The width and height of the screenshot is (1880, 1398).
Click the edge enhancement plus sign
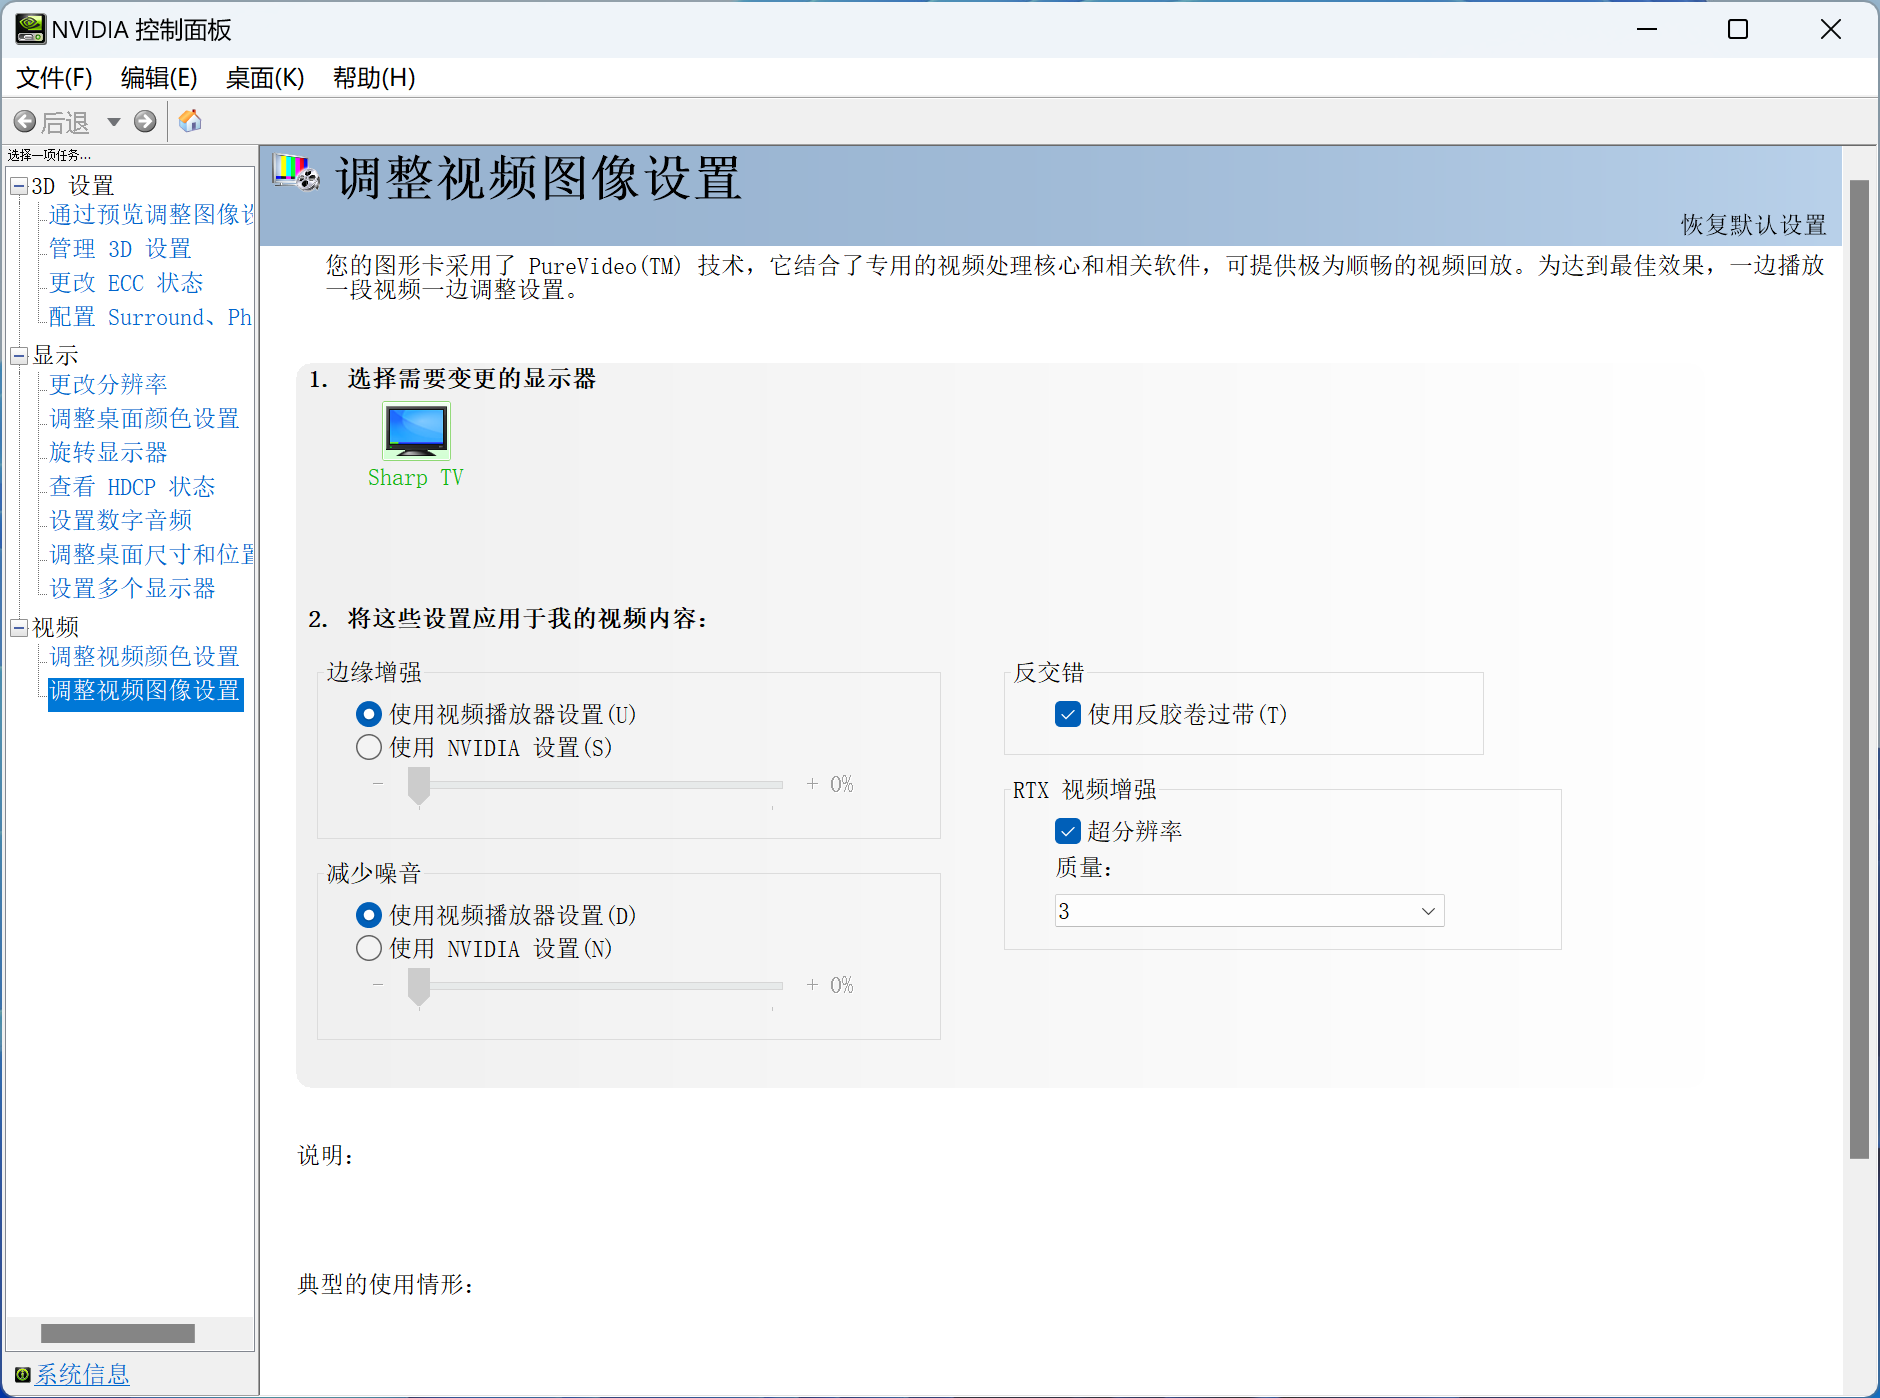[812, 784]
